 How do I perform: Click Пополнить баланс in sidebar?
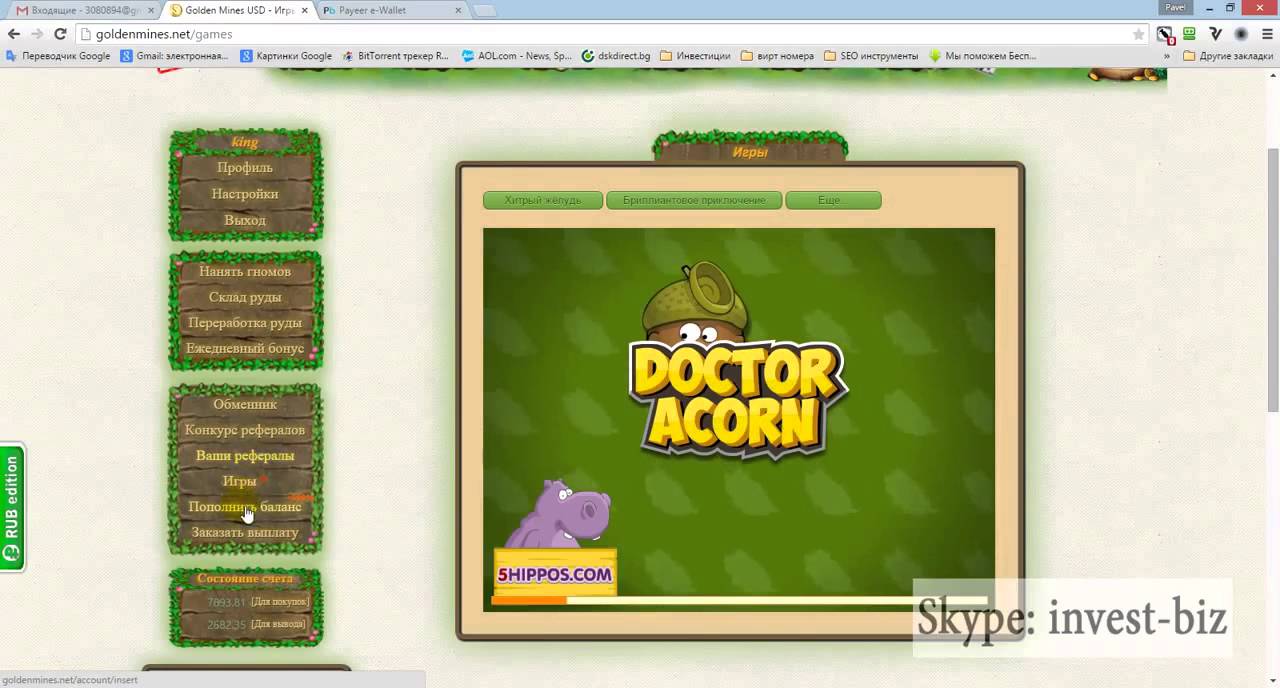pyautogui.click(x=245, y=507)
